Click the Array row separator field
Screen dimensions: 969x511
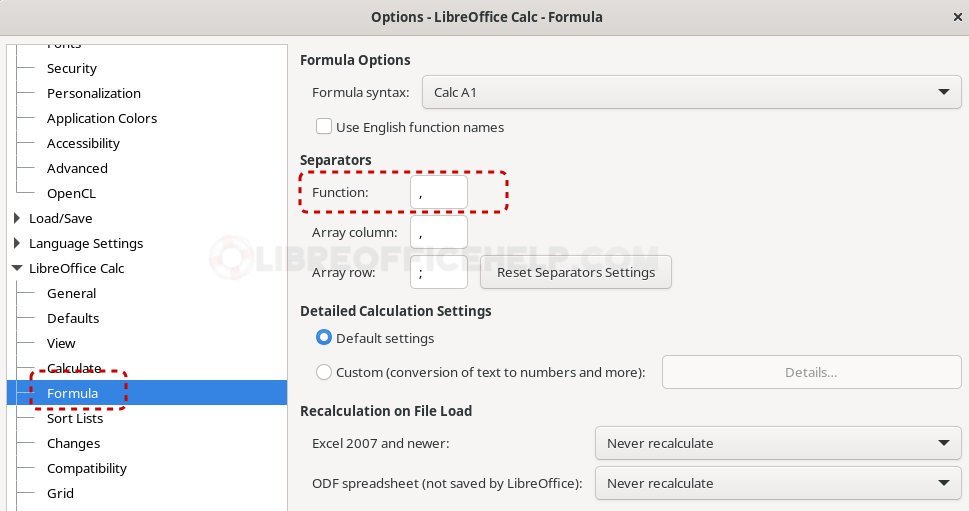(439, 272)
